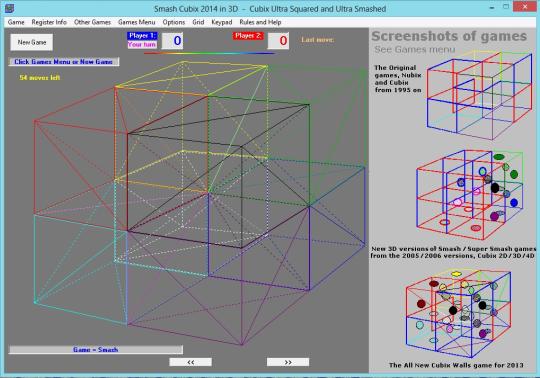
Task: Open the Rules and Help menu
Action: pyautogui.click(x=260, y=22)
